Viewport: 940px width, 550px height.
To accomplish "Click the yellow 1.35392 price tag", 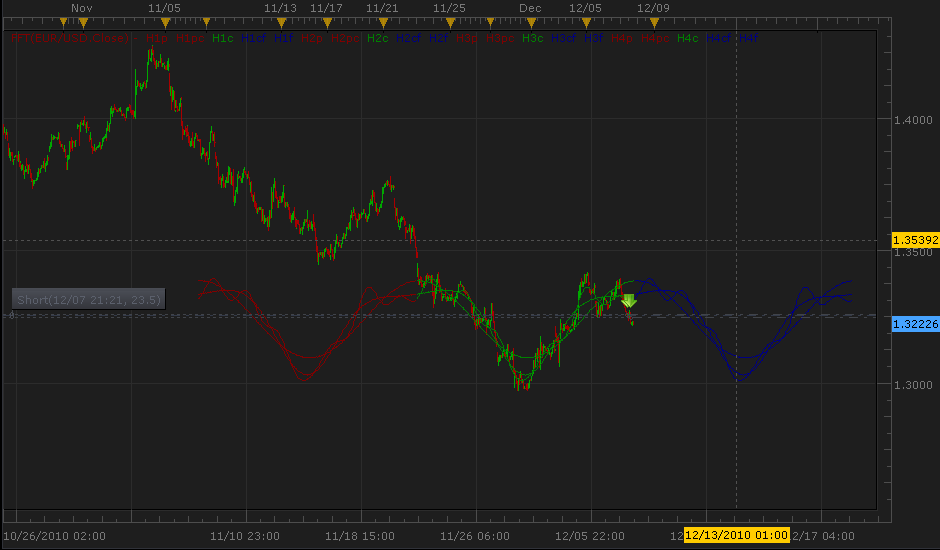I will point(915,240).
